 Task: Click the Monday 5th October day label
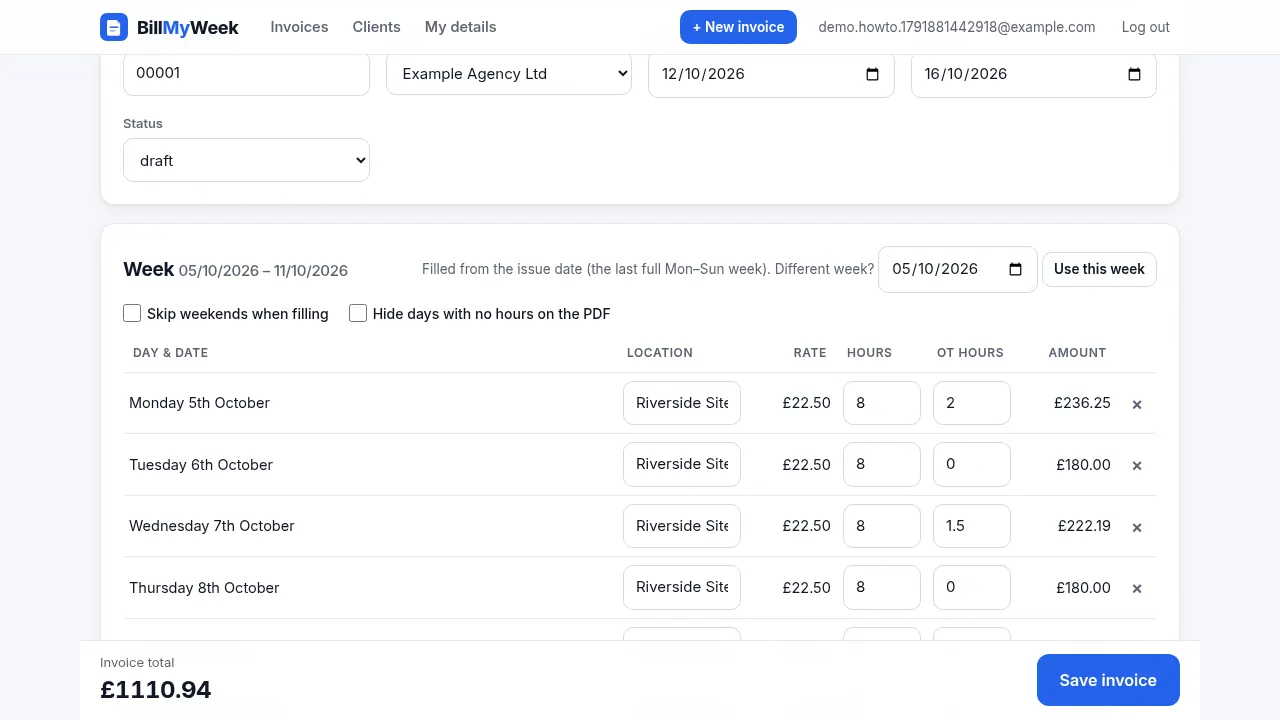coord(200,403)
